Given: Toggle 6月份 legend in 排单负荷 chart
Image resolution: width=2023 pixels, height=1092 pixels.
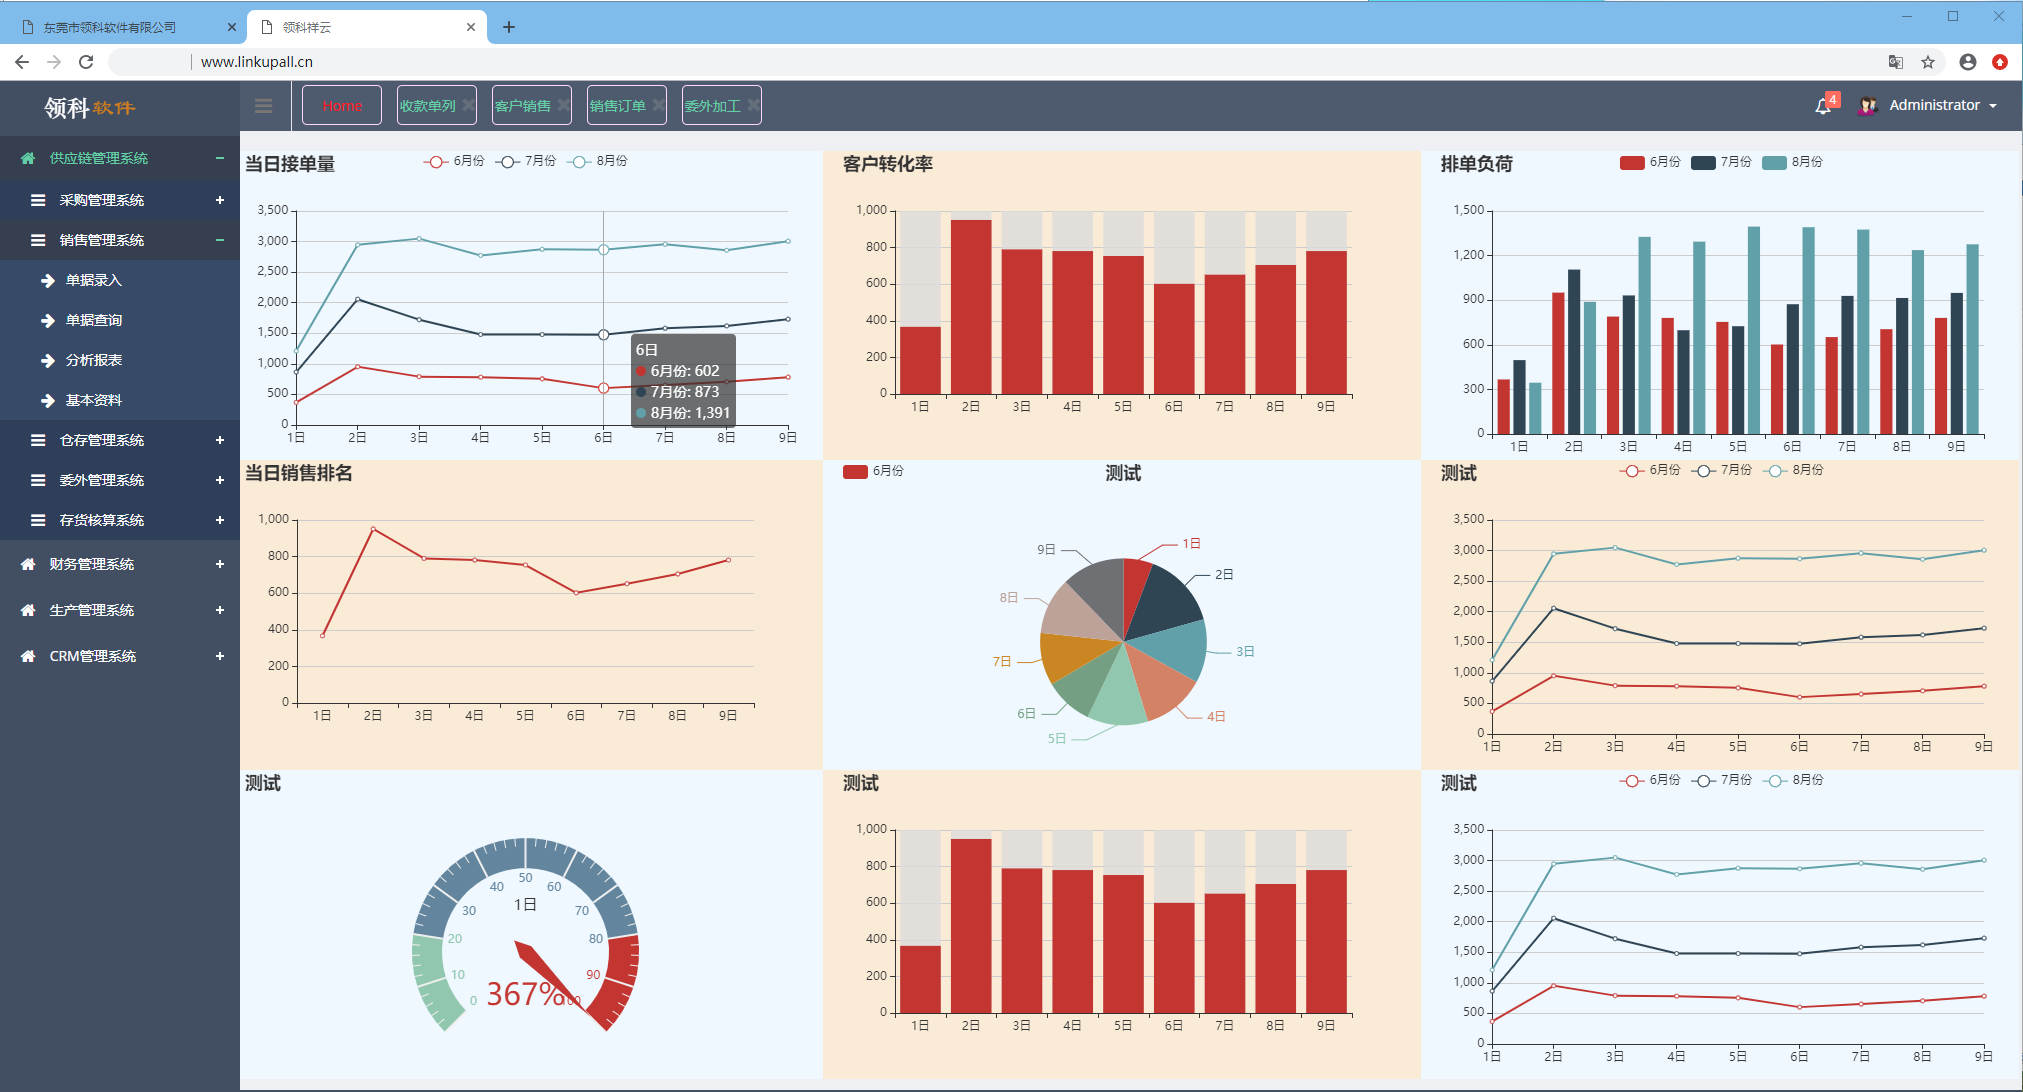Looking at the screenshot, I should [x=1650, y=162].
